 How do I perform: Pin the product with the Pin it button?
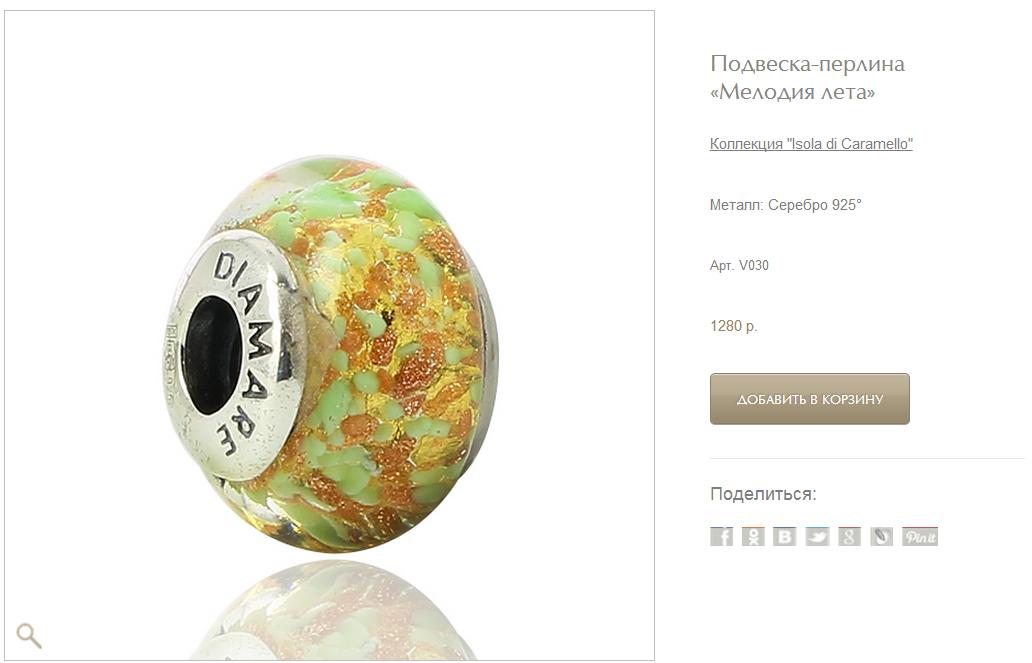click(919, 536)
